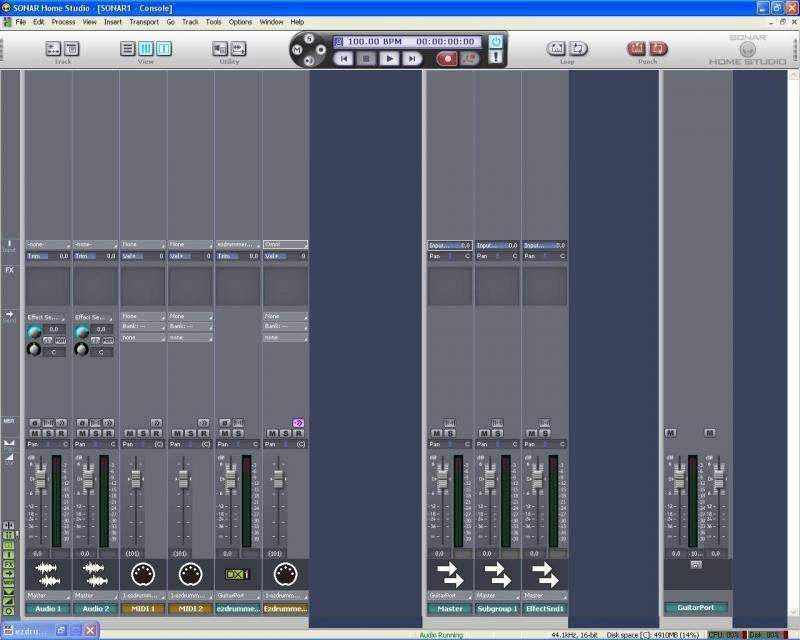
Task: Mute the Audio 1 track
Action: pos(34,433)
